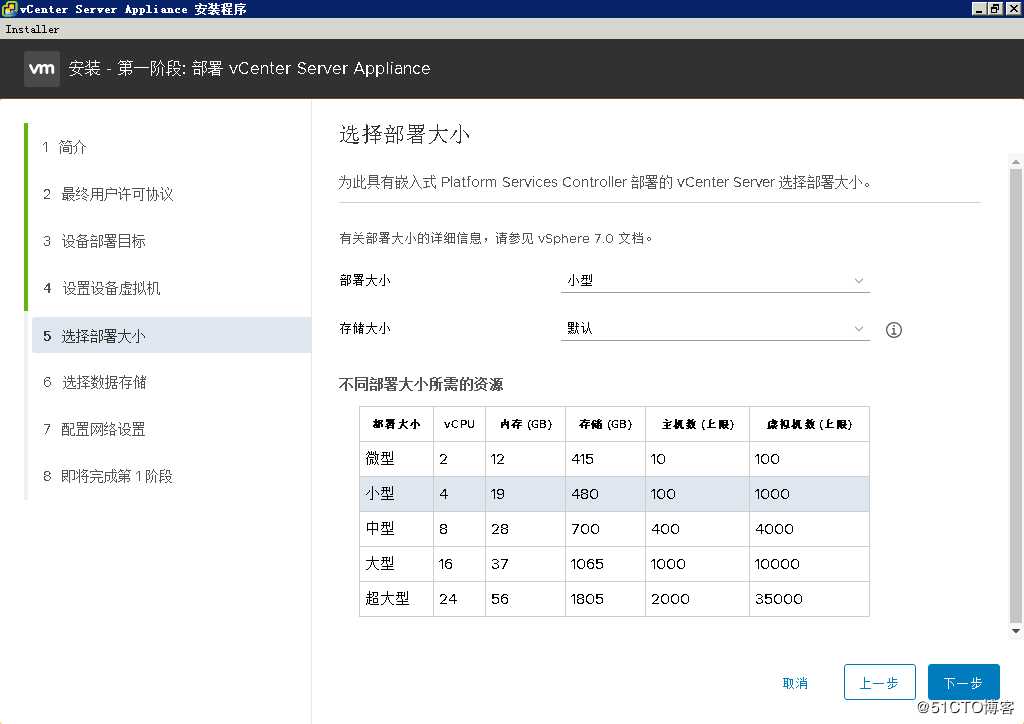Click the VM count value 35000
This screenshot has height=724, width=1024.
(x=778, y=599)
